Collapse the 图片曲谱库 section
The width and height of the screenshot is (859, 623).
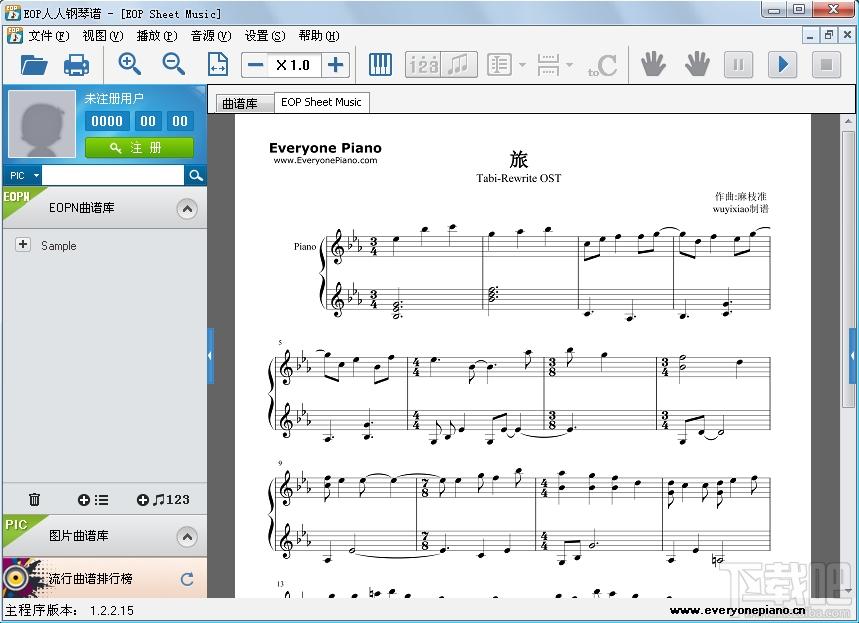tap(187, 536)
